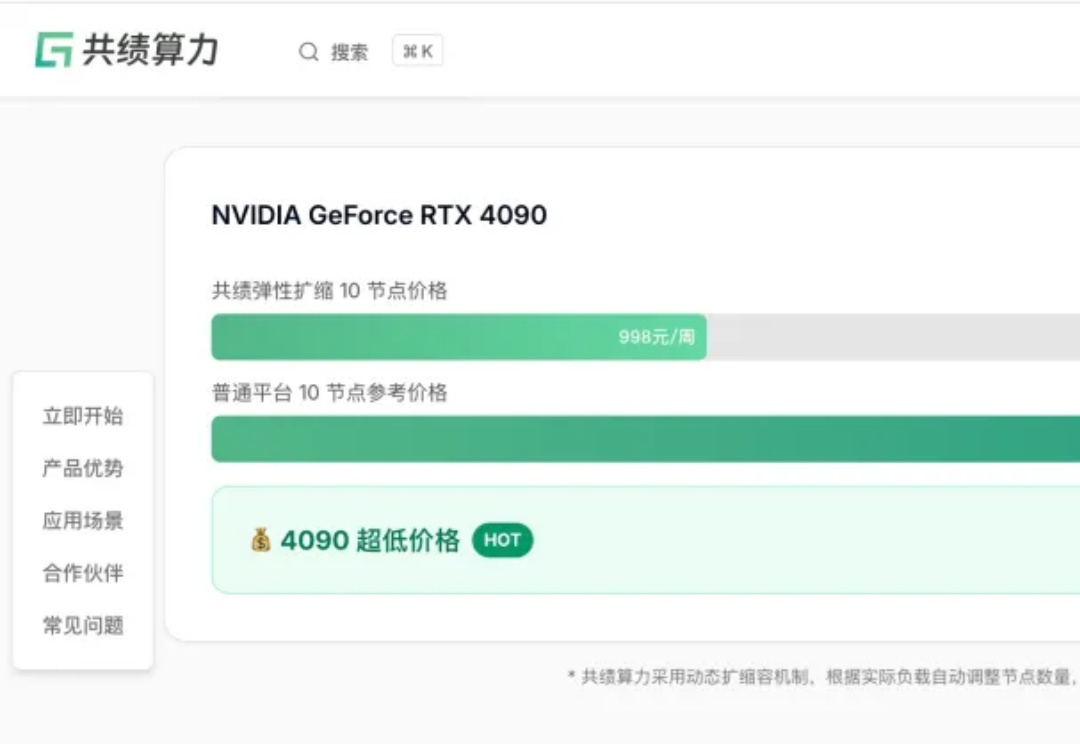Click the NVIDIA GeForce RTX 4090 title
The height and width of the screenshot is (744, 1080).
pos(380,215)
